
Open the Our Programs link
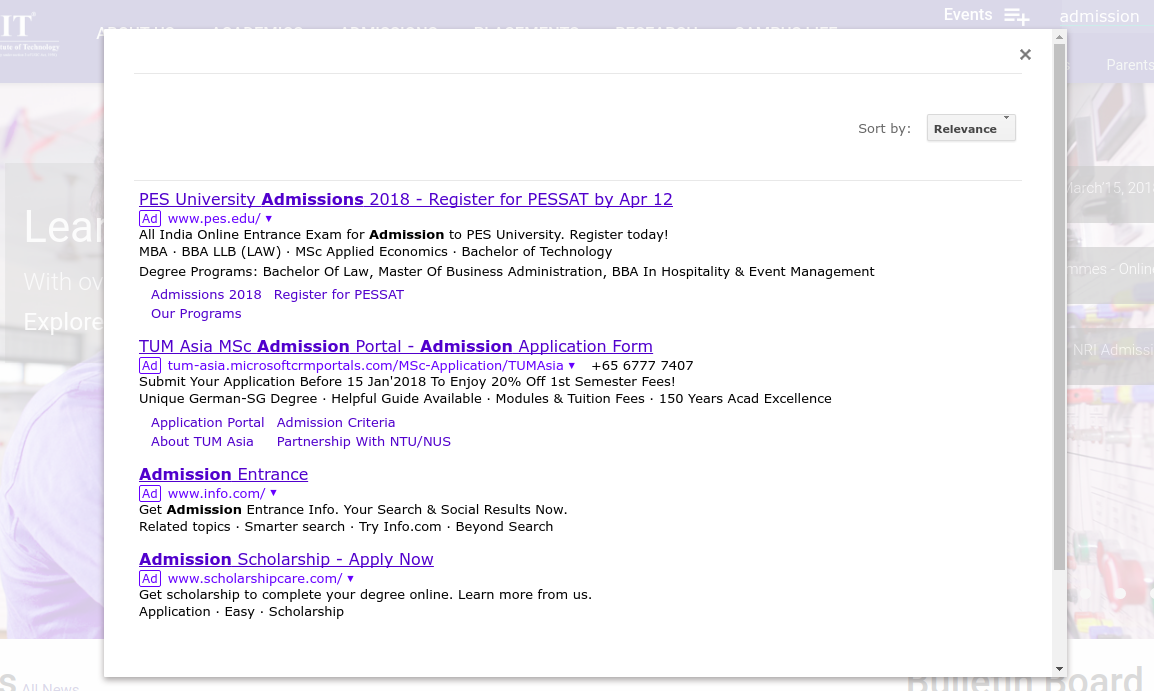[196, 313]
